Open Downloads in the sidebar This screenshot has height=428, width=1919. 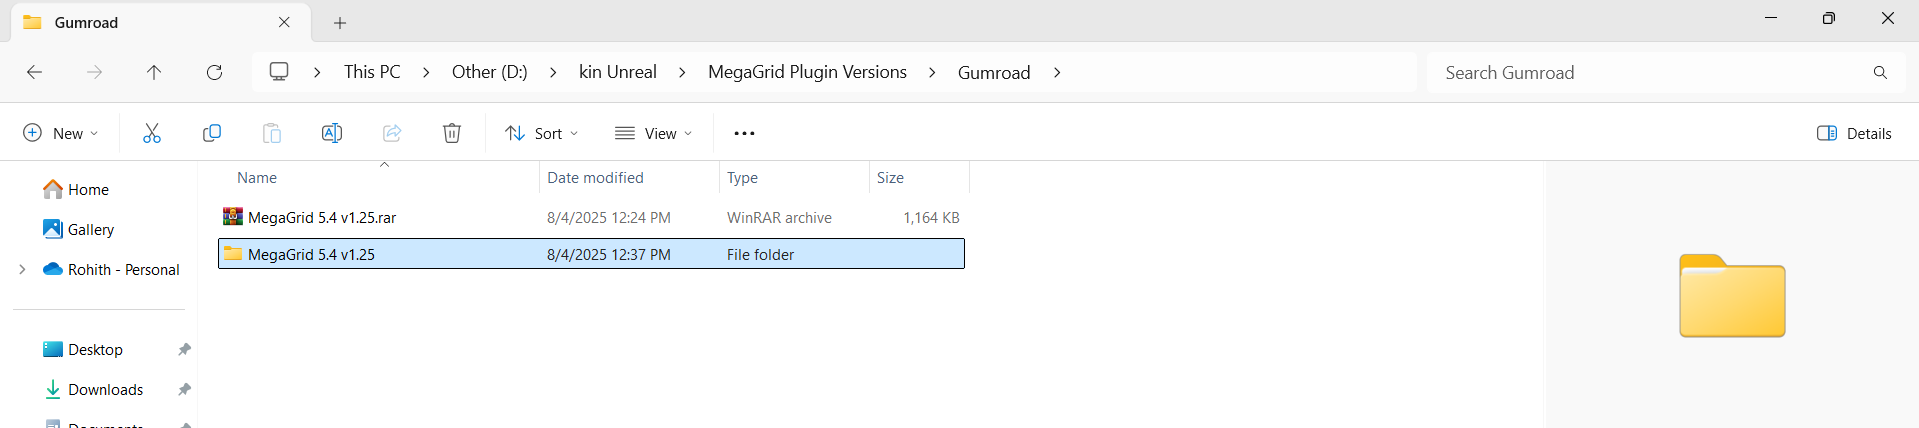105,389
